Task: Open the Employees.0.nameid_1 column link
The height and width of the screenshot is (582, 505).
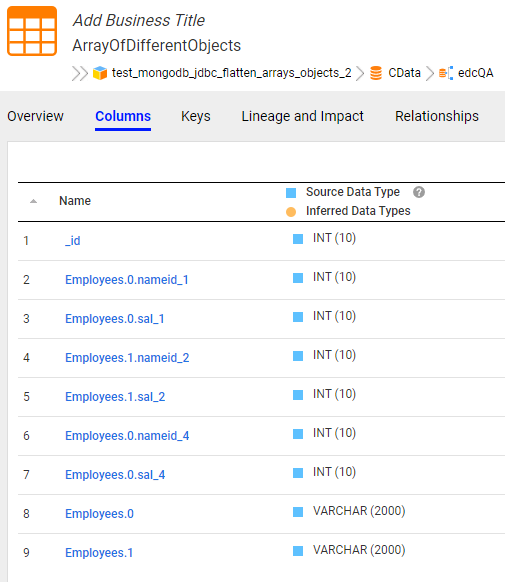Action: [x=127, y=279]
